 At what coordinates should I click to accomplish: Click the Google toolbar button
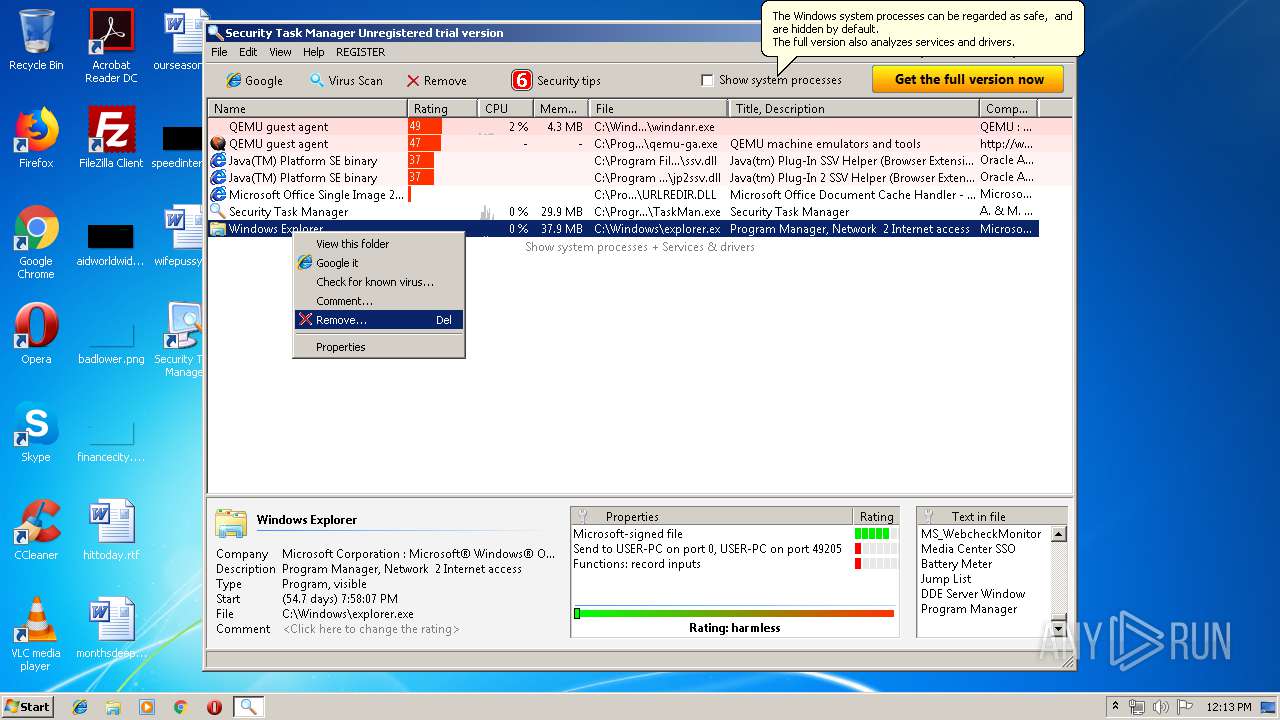coord(254,80)
